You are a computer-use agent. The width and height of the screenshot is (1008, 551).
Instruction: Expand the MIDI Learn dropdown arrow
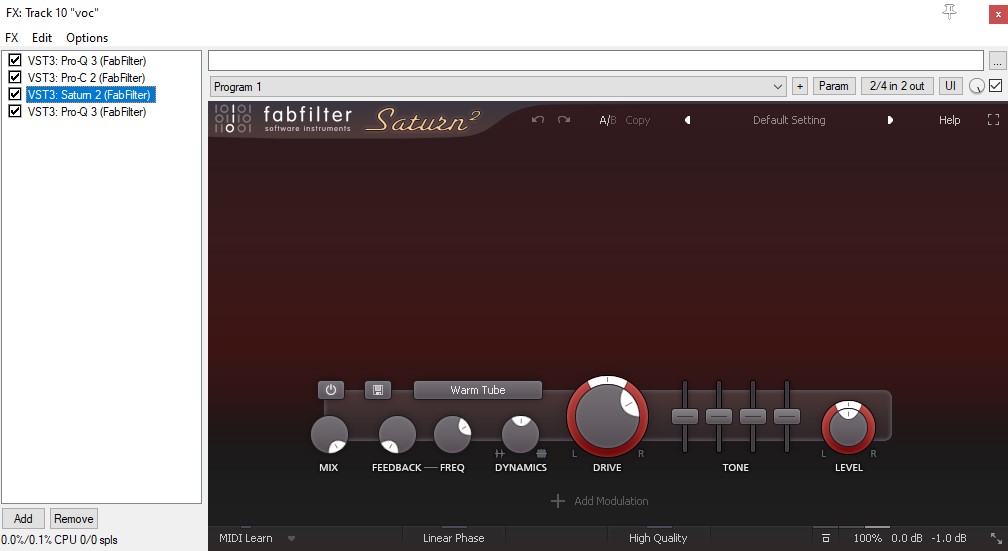291,539
